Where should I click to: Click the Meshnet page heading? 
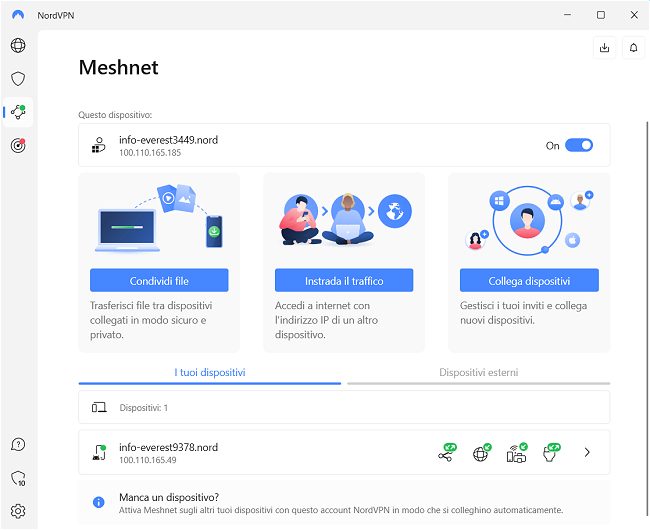119,67
